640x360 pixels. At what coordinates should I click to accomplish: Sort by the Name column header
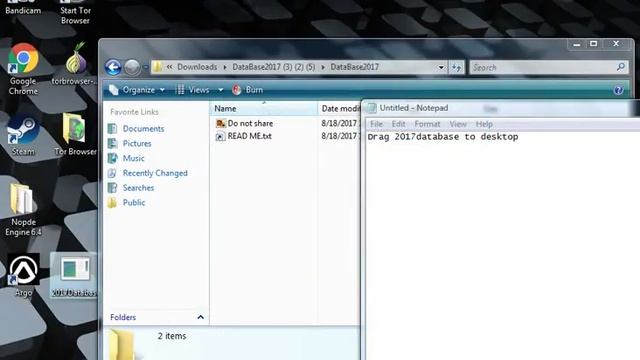point(264,109)
